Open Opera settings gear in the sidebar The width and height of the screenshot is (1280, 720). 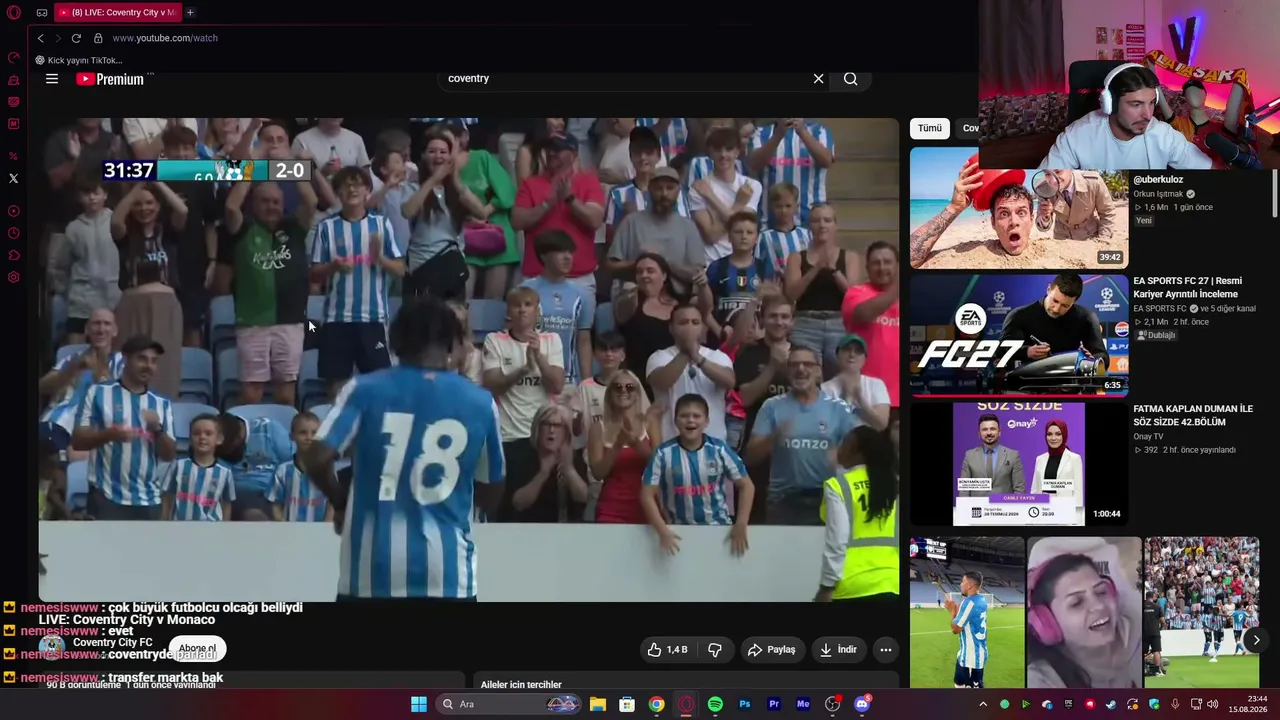14,277
